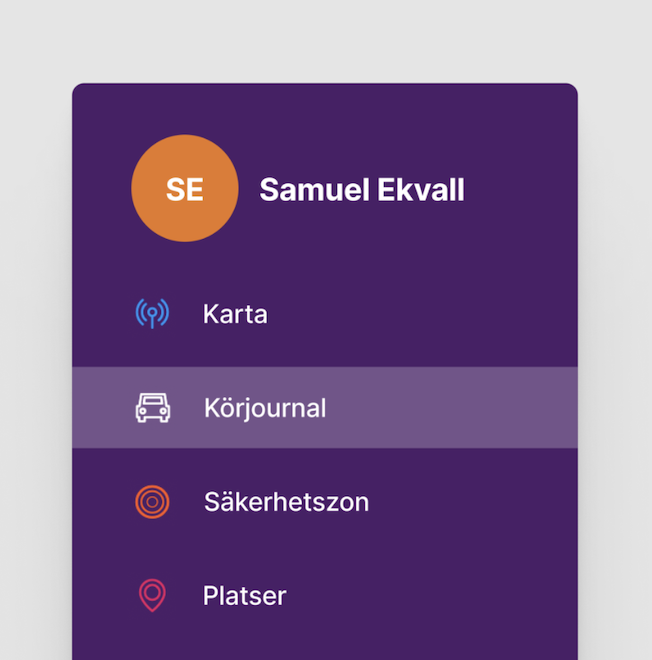Click the orange SE avatar circle
This screenshot has width=652, height=660.
[185, 189]
